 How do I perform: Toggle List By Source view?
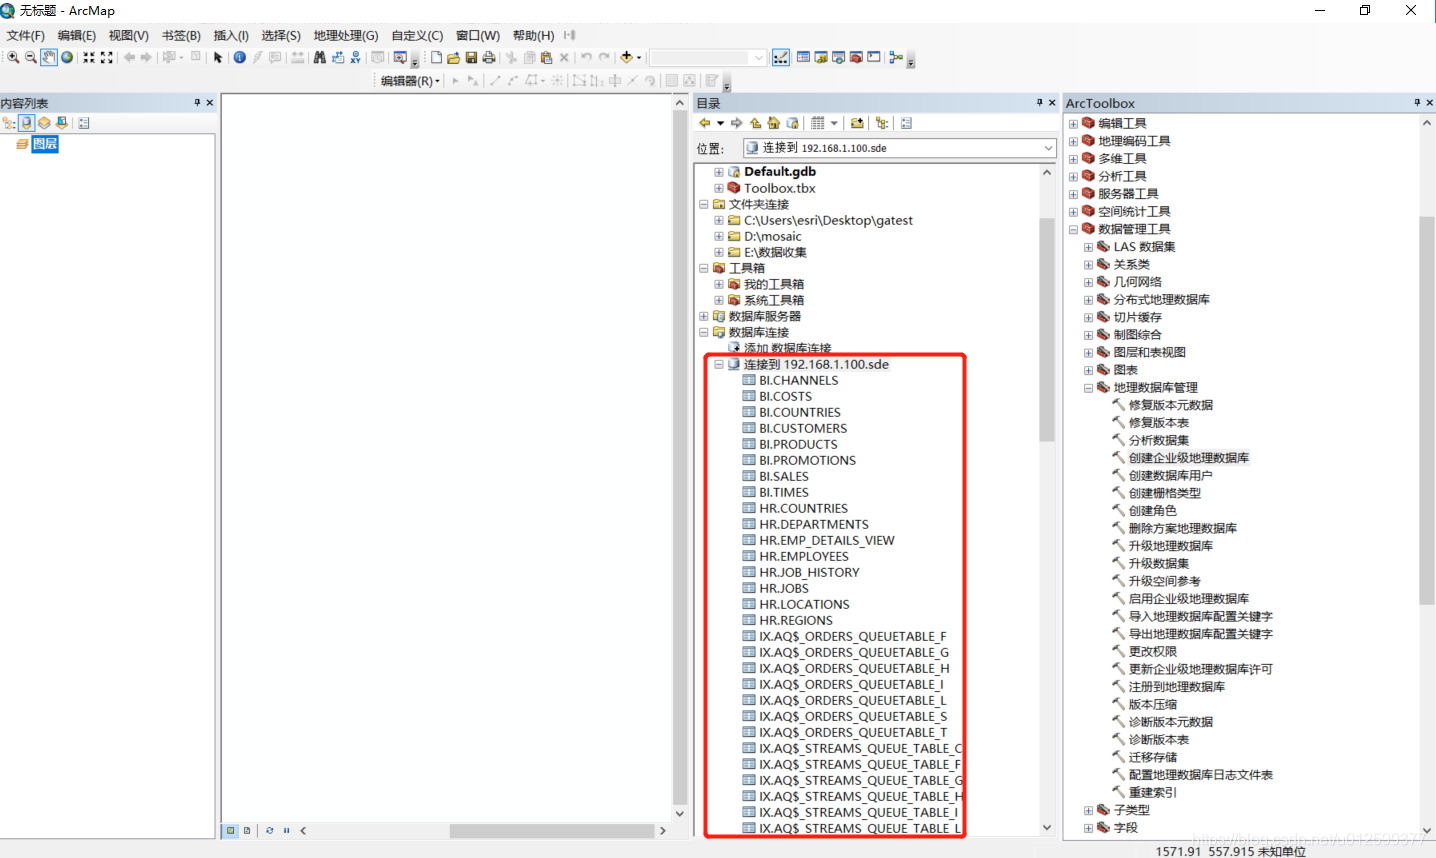click(26, 123)
